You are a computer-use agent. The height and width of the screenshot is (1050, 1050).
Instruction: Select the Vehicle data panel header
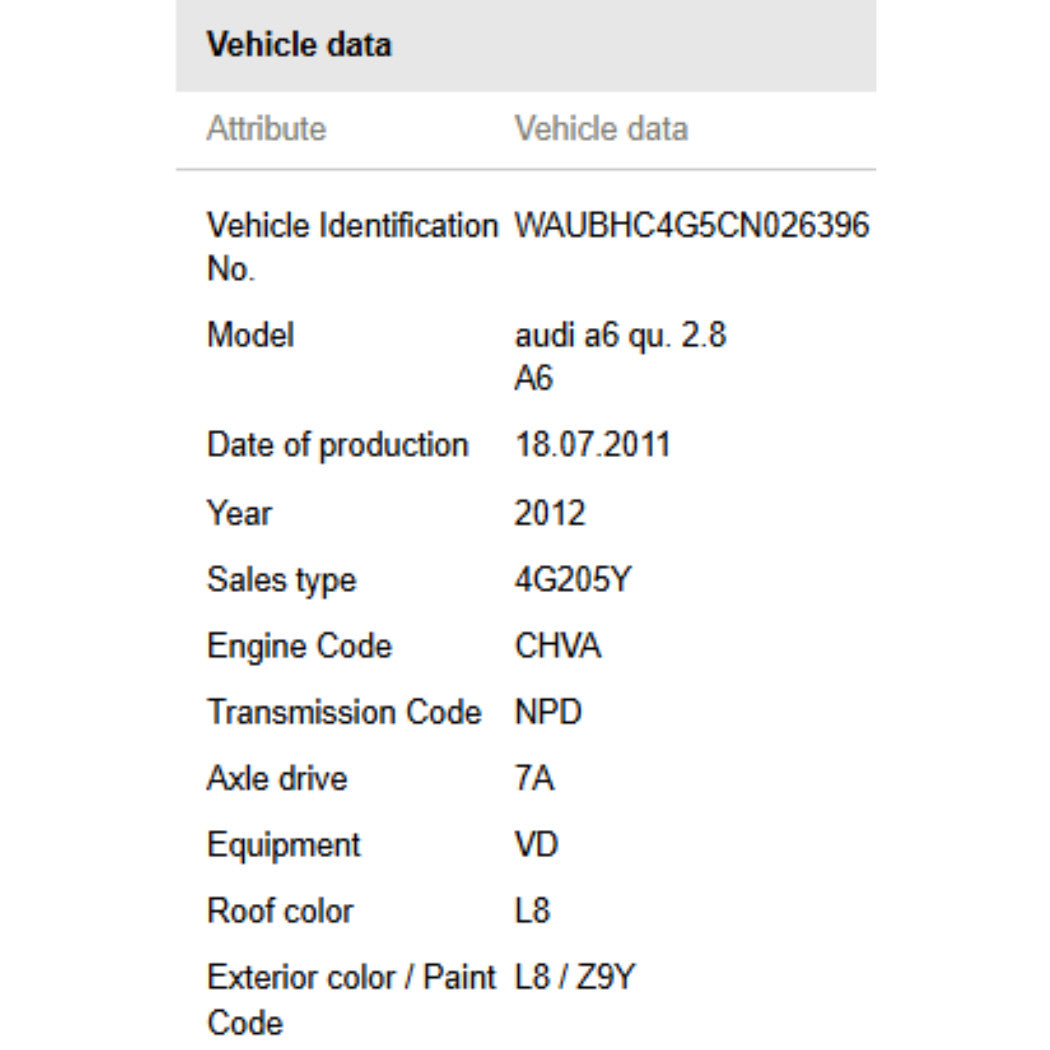pyautogui.click(x=526, y=46)
